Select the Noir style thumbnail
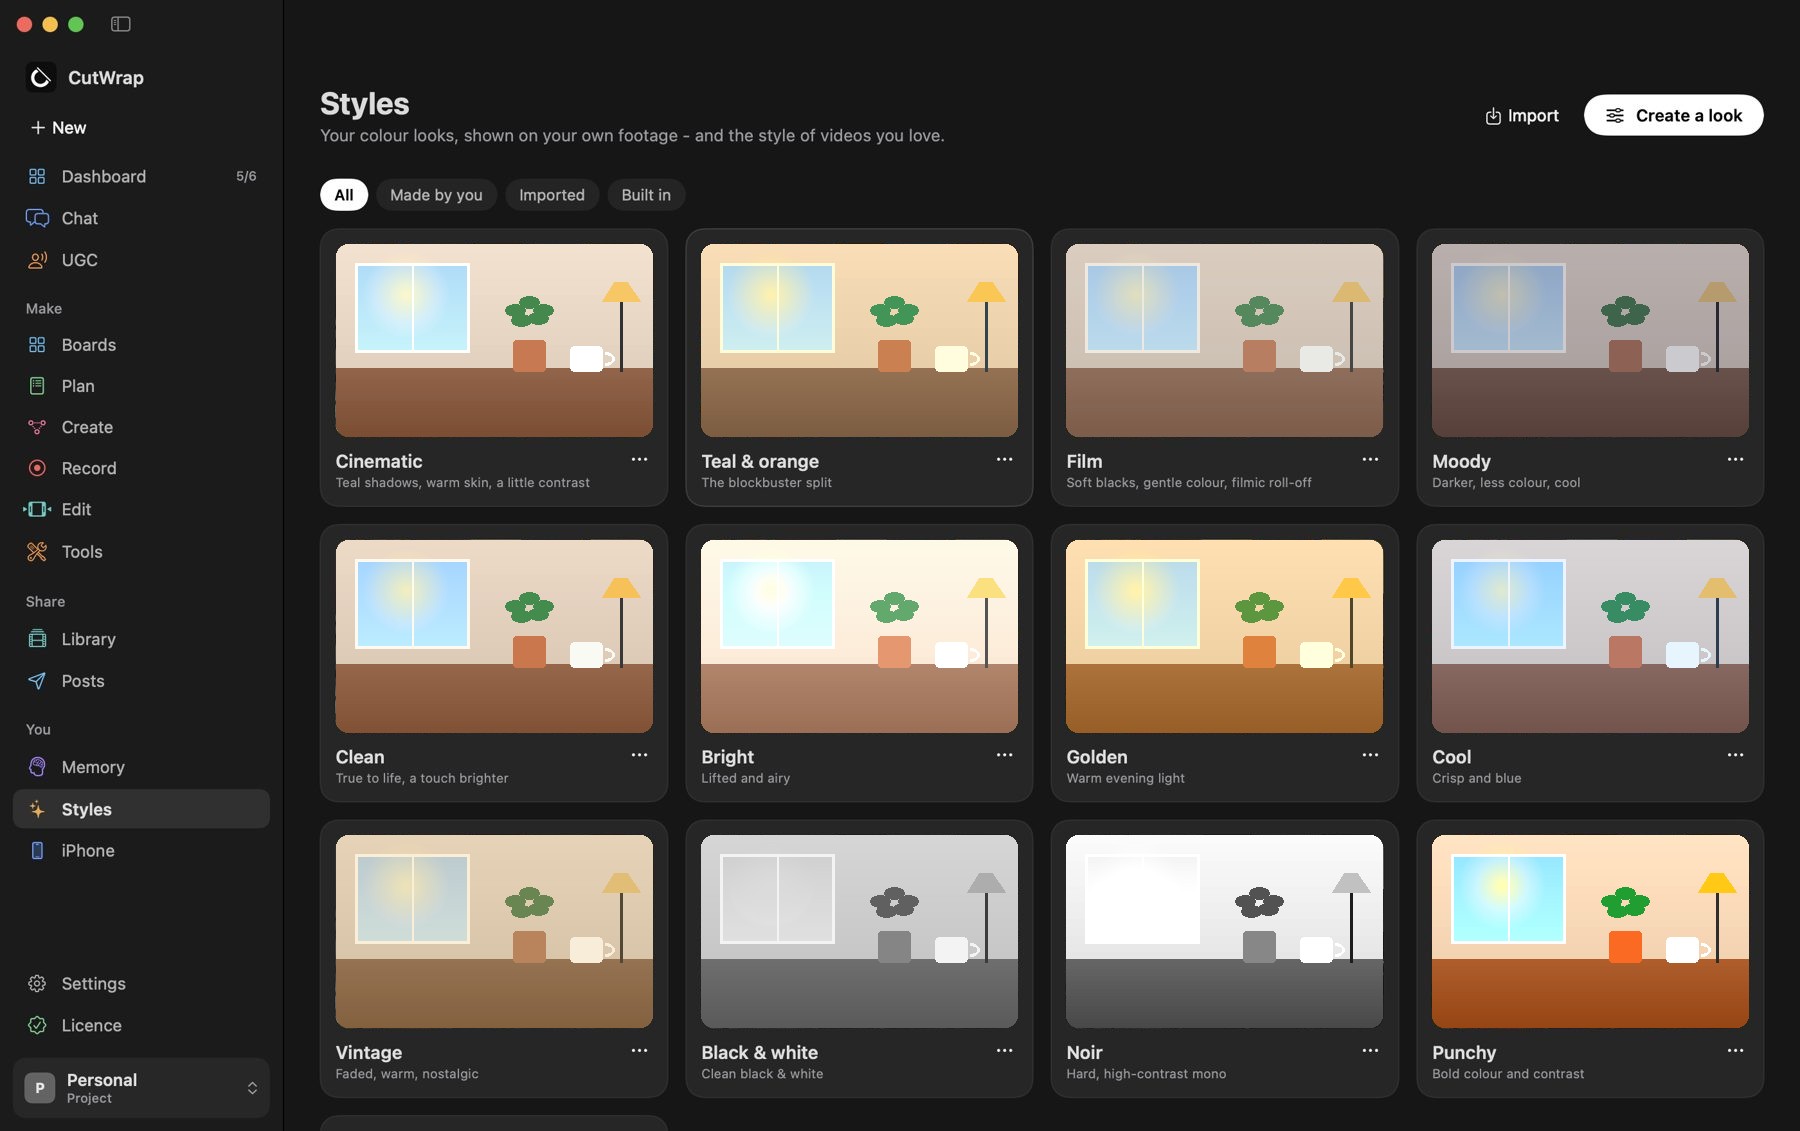Screen dimensions: 1800x1131 click(1224, 931)
